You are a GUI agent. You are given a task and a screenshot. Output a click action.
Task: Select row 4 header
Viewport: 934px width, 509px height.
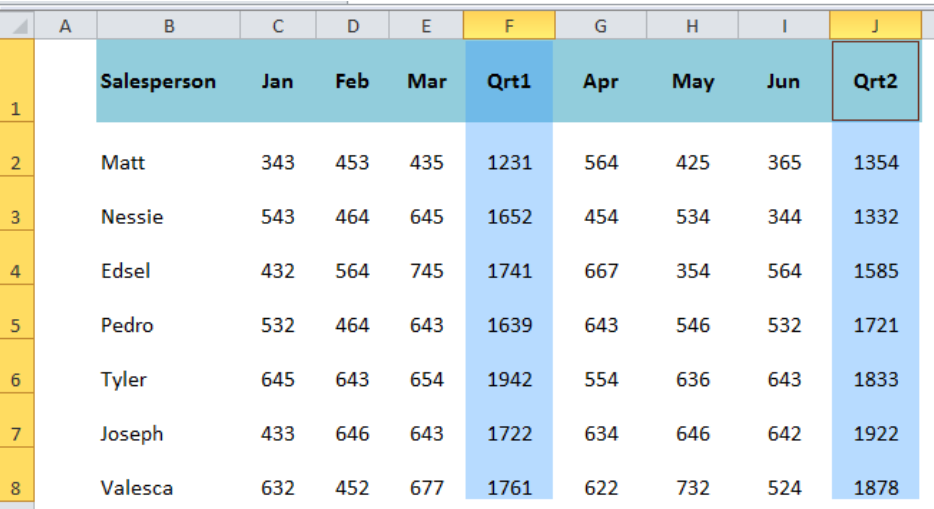[17, 258]
